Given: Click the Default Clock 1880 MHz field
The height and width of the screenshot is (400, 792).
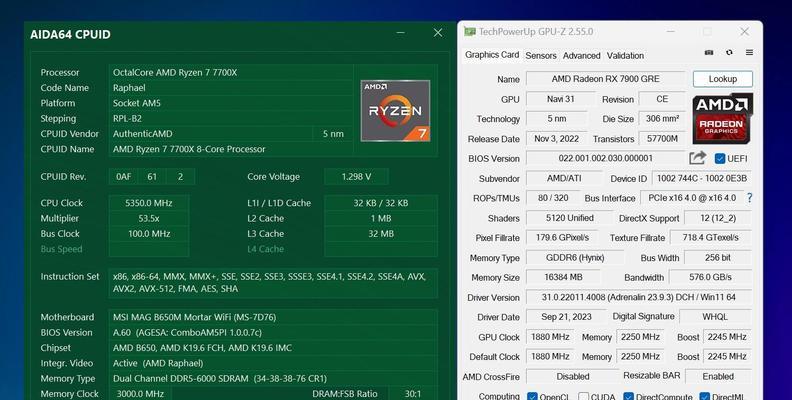Looking at the screenshot, I should tap(550, 357).
